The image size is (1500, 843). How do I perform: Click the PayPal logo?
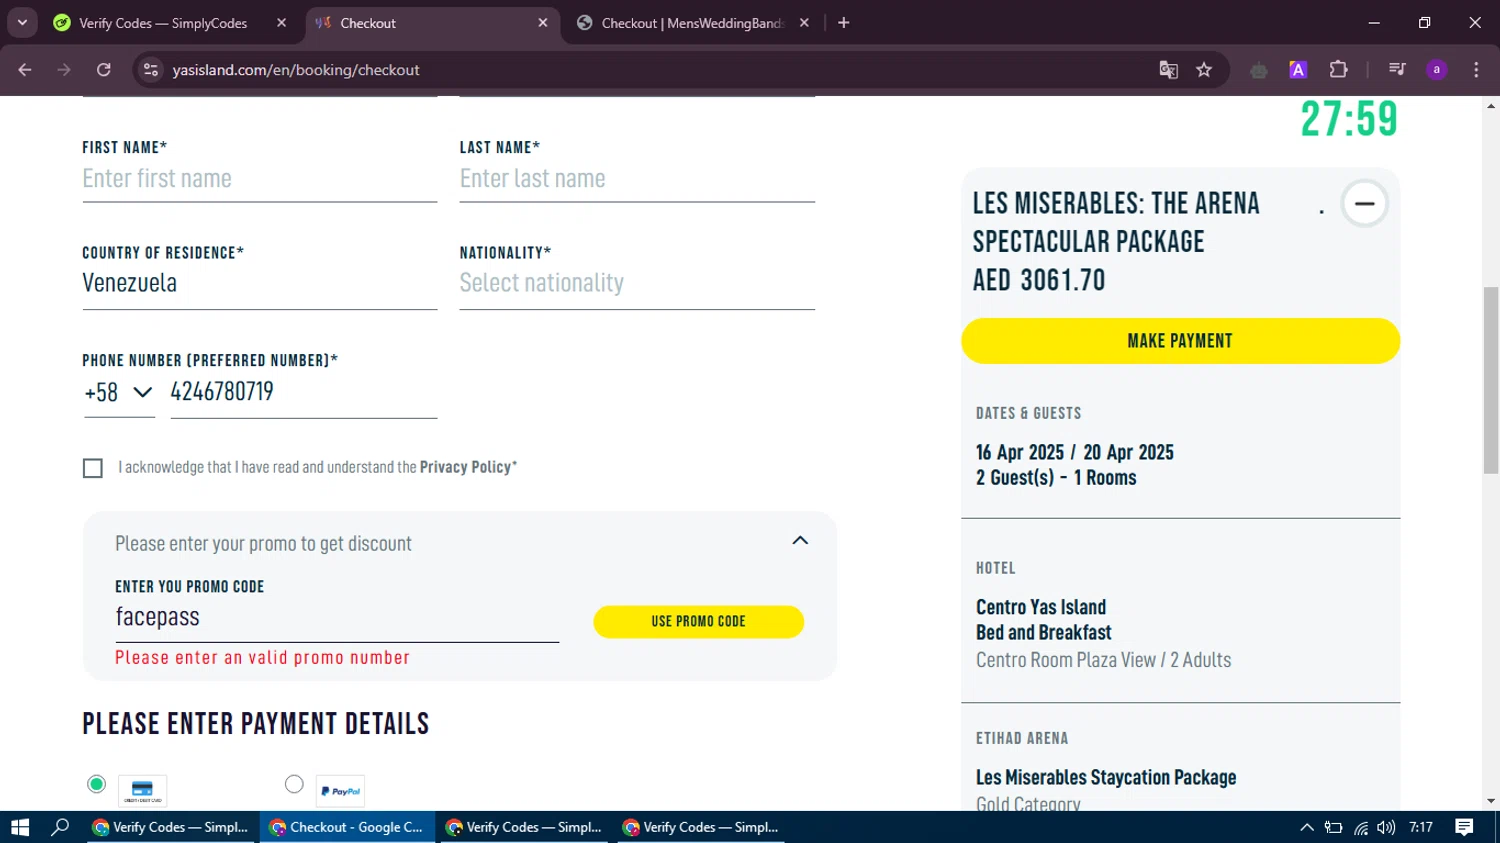coord(340,791)
